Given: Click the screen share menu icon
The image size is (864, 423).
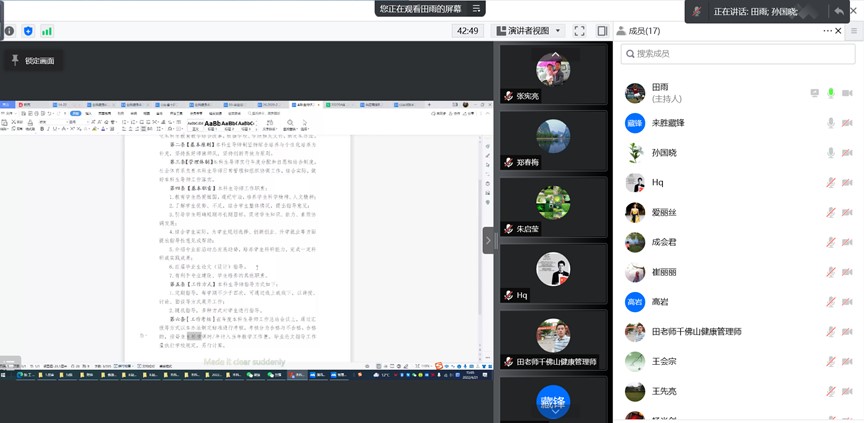Looking at the screenshot, I should pyautogui.click(x=477, y=8).
